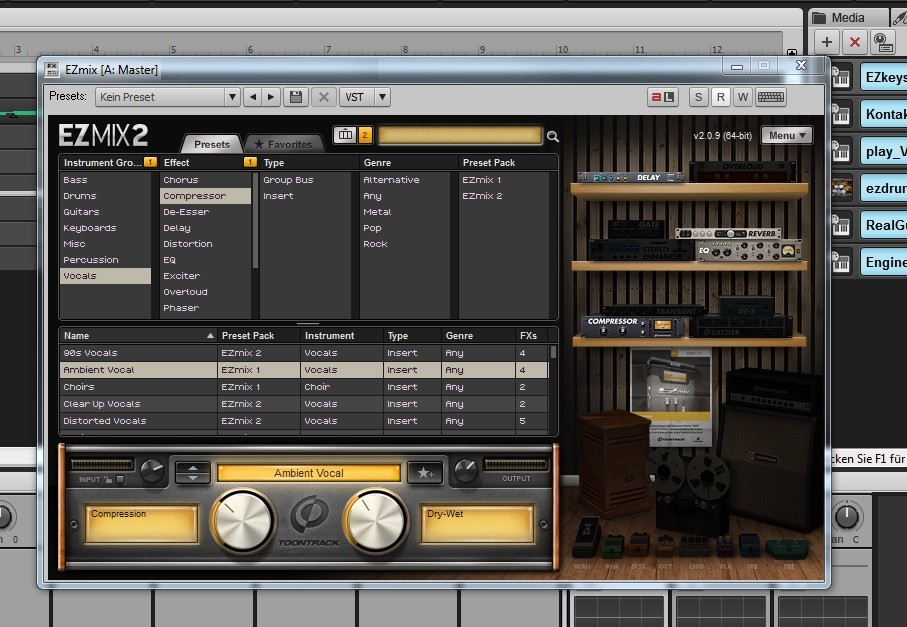This screenshot has height=627, width=907.
Task: Select Vocals in Instrument Group list
Action: tap(105, 276)
